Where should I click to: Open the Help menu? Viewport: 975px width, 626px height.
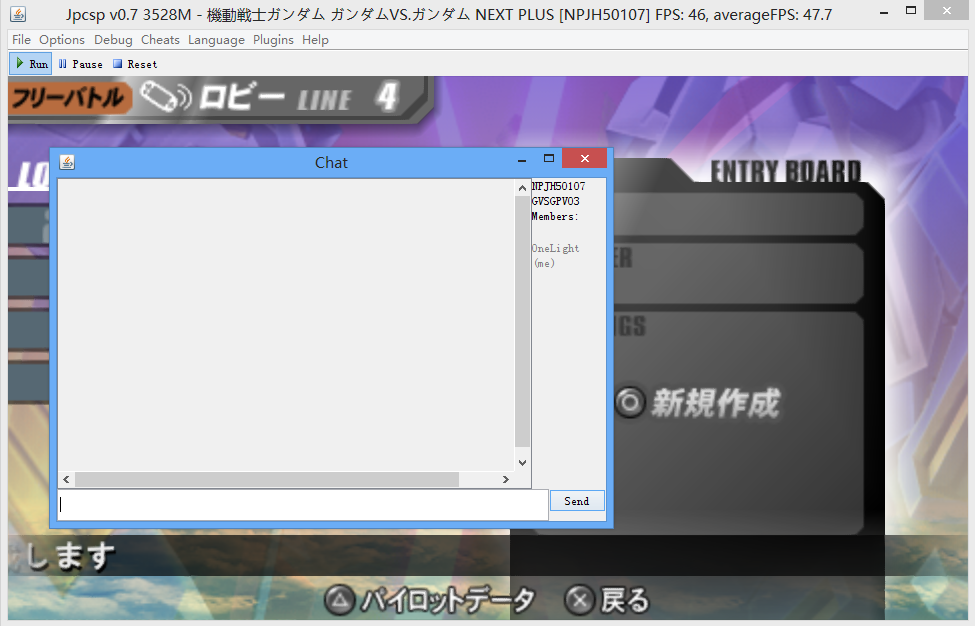[315, 40]
